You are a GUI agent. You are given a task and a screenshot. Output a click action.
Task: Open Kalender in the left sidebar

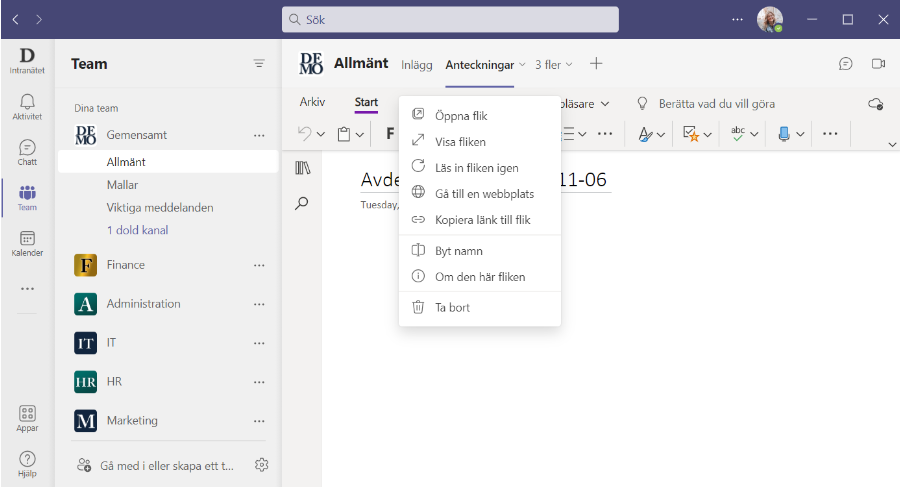coord(27,243)
